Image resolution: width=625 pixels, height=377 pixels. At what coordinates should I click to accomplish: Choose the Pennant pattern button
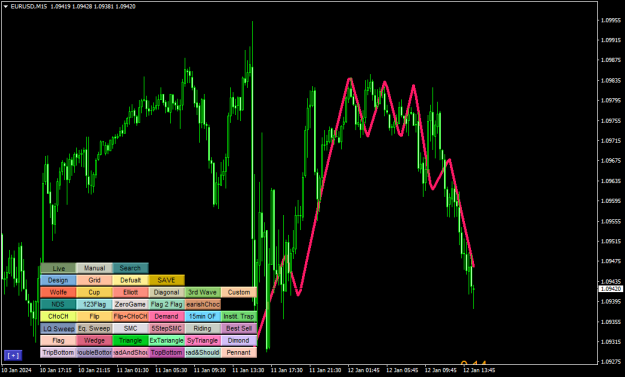click(x=239, y=352)
